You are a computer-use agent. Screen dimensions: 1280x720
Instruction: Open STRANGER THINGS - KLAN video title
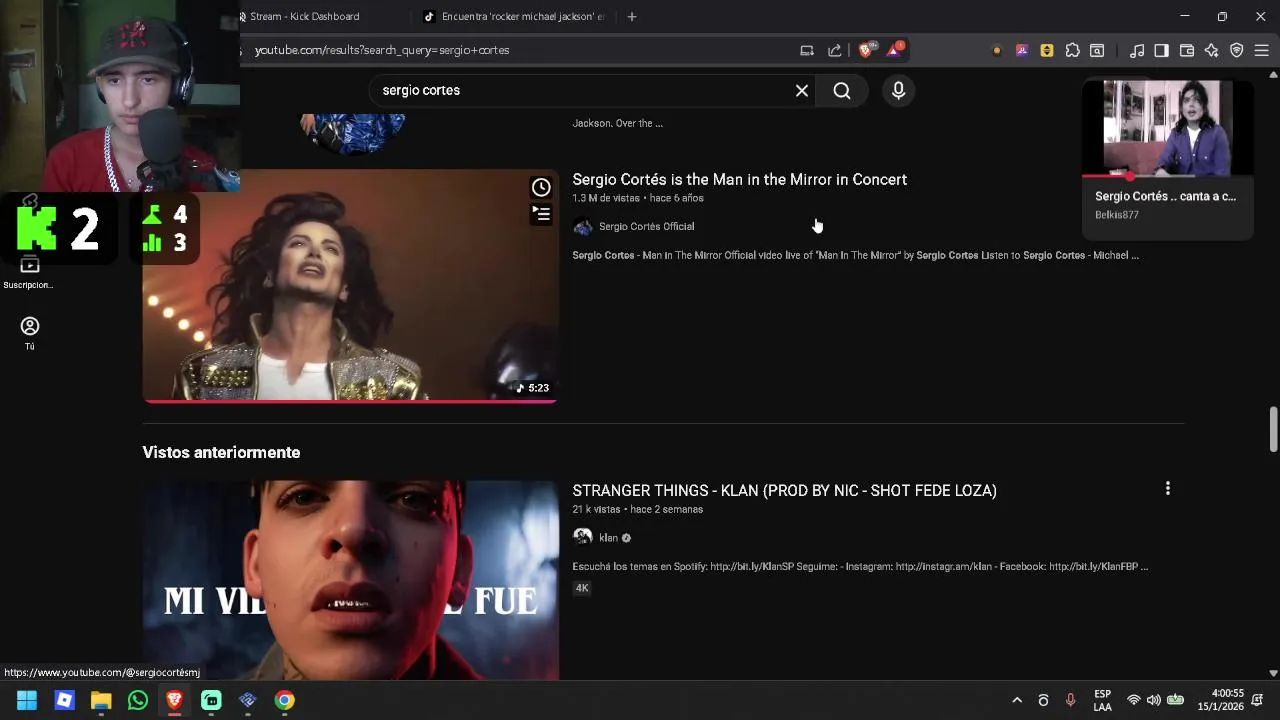(x=784, y=491)
